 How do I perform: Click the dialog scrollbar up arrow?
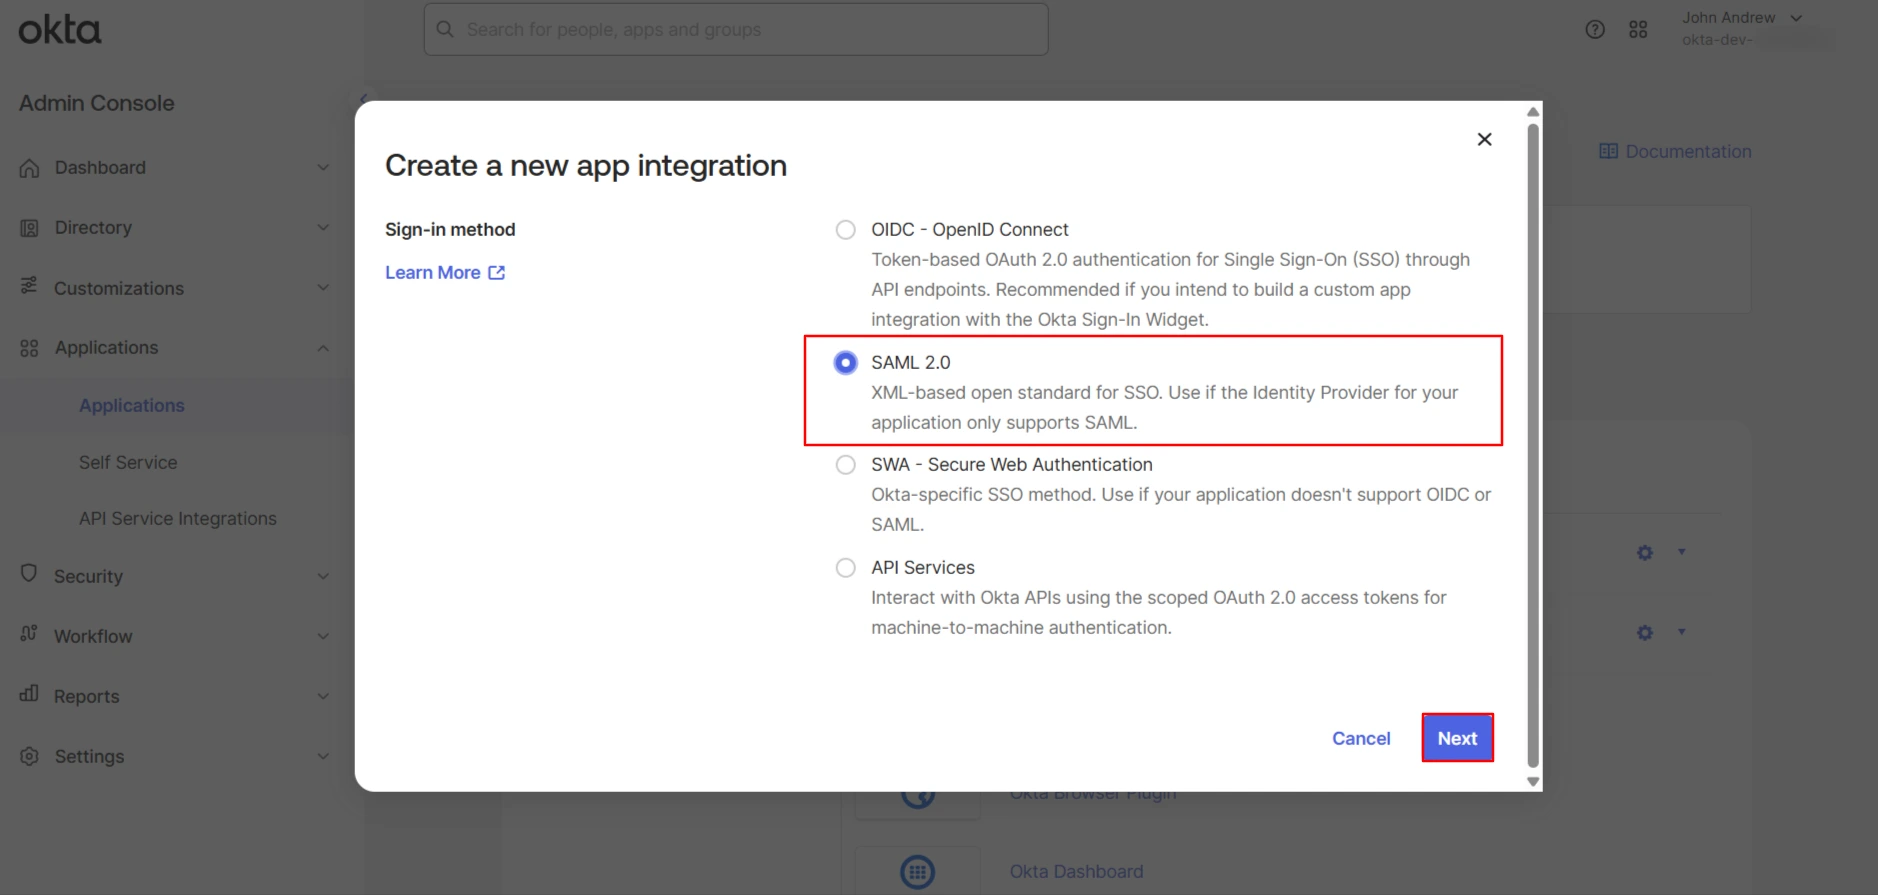pos(1533,112)
